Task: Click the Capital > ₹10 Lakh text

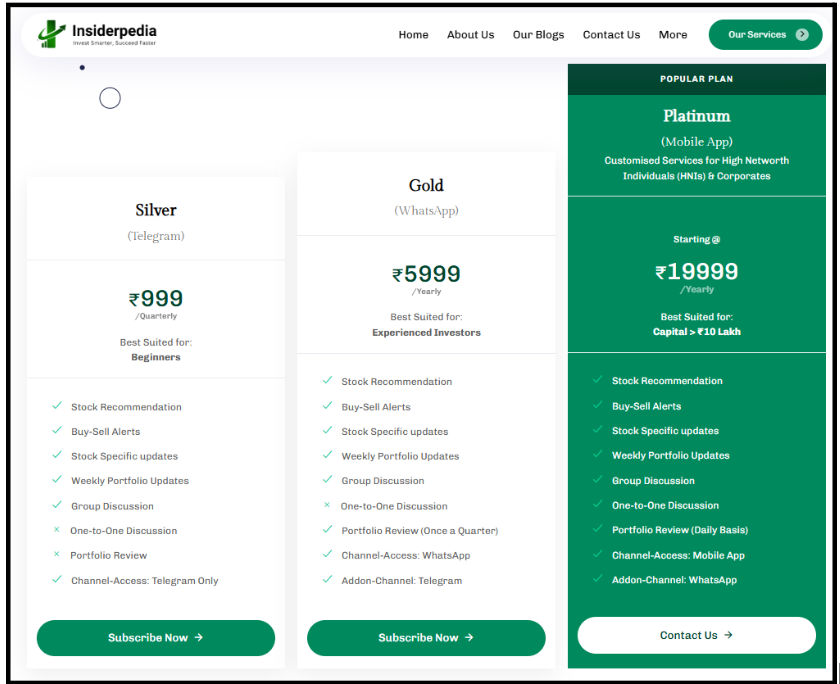Action: (x=696, y=332)
